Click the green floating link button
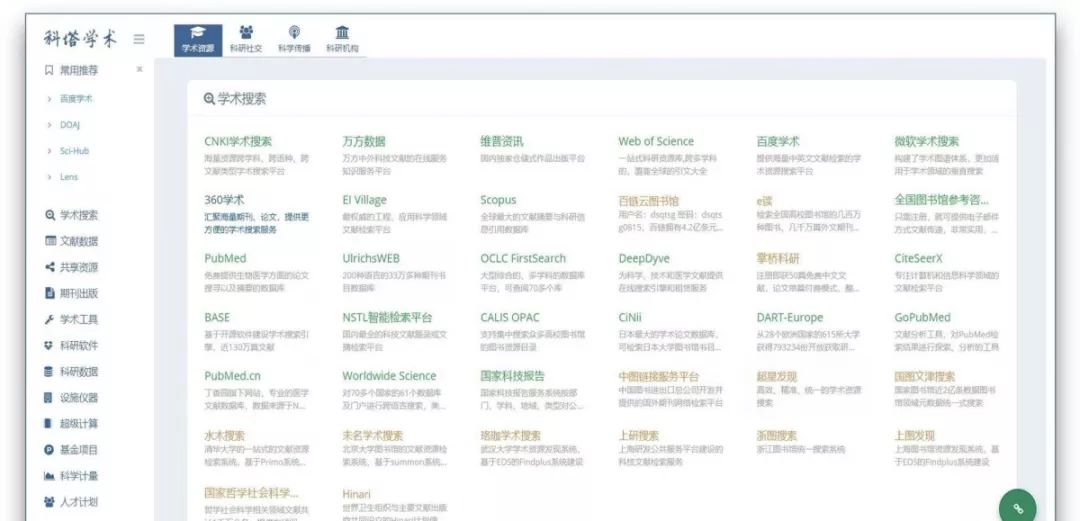This screenshot has width=1080, height=521. tap(1018, 506)
